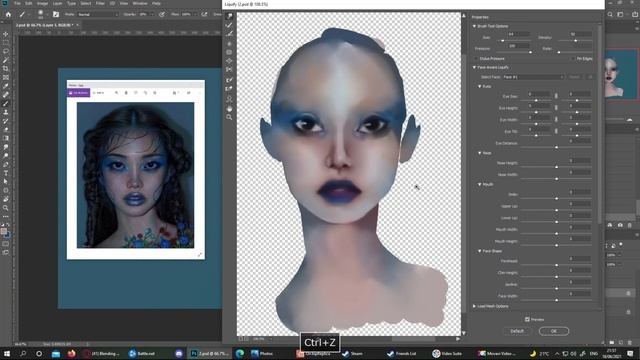Enable the Pin Edges checkbox

point(573,59)
